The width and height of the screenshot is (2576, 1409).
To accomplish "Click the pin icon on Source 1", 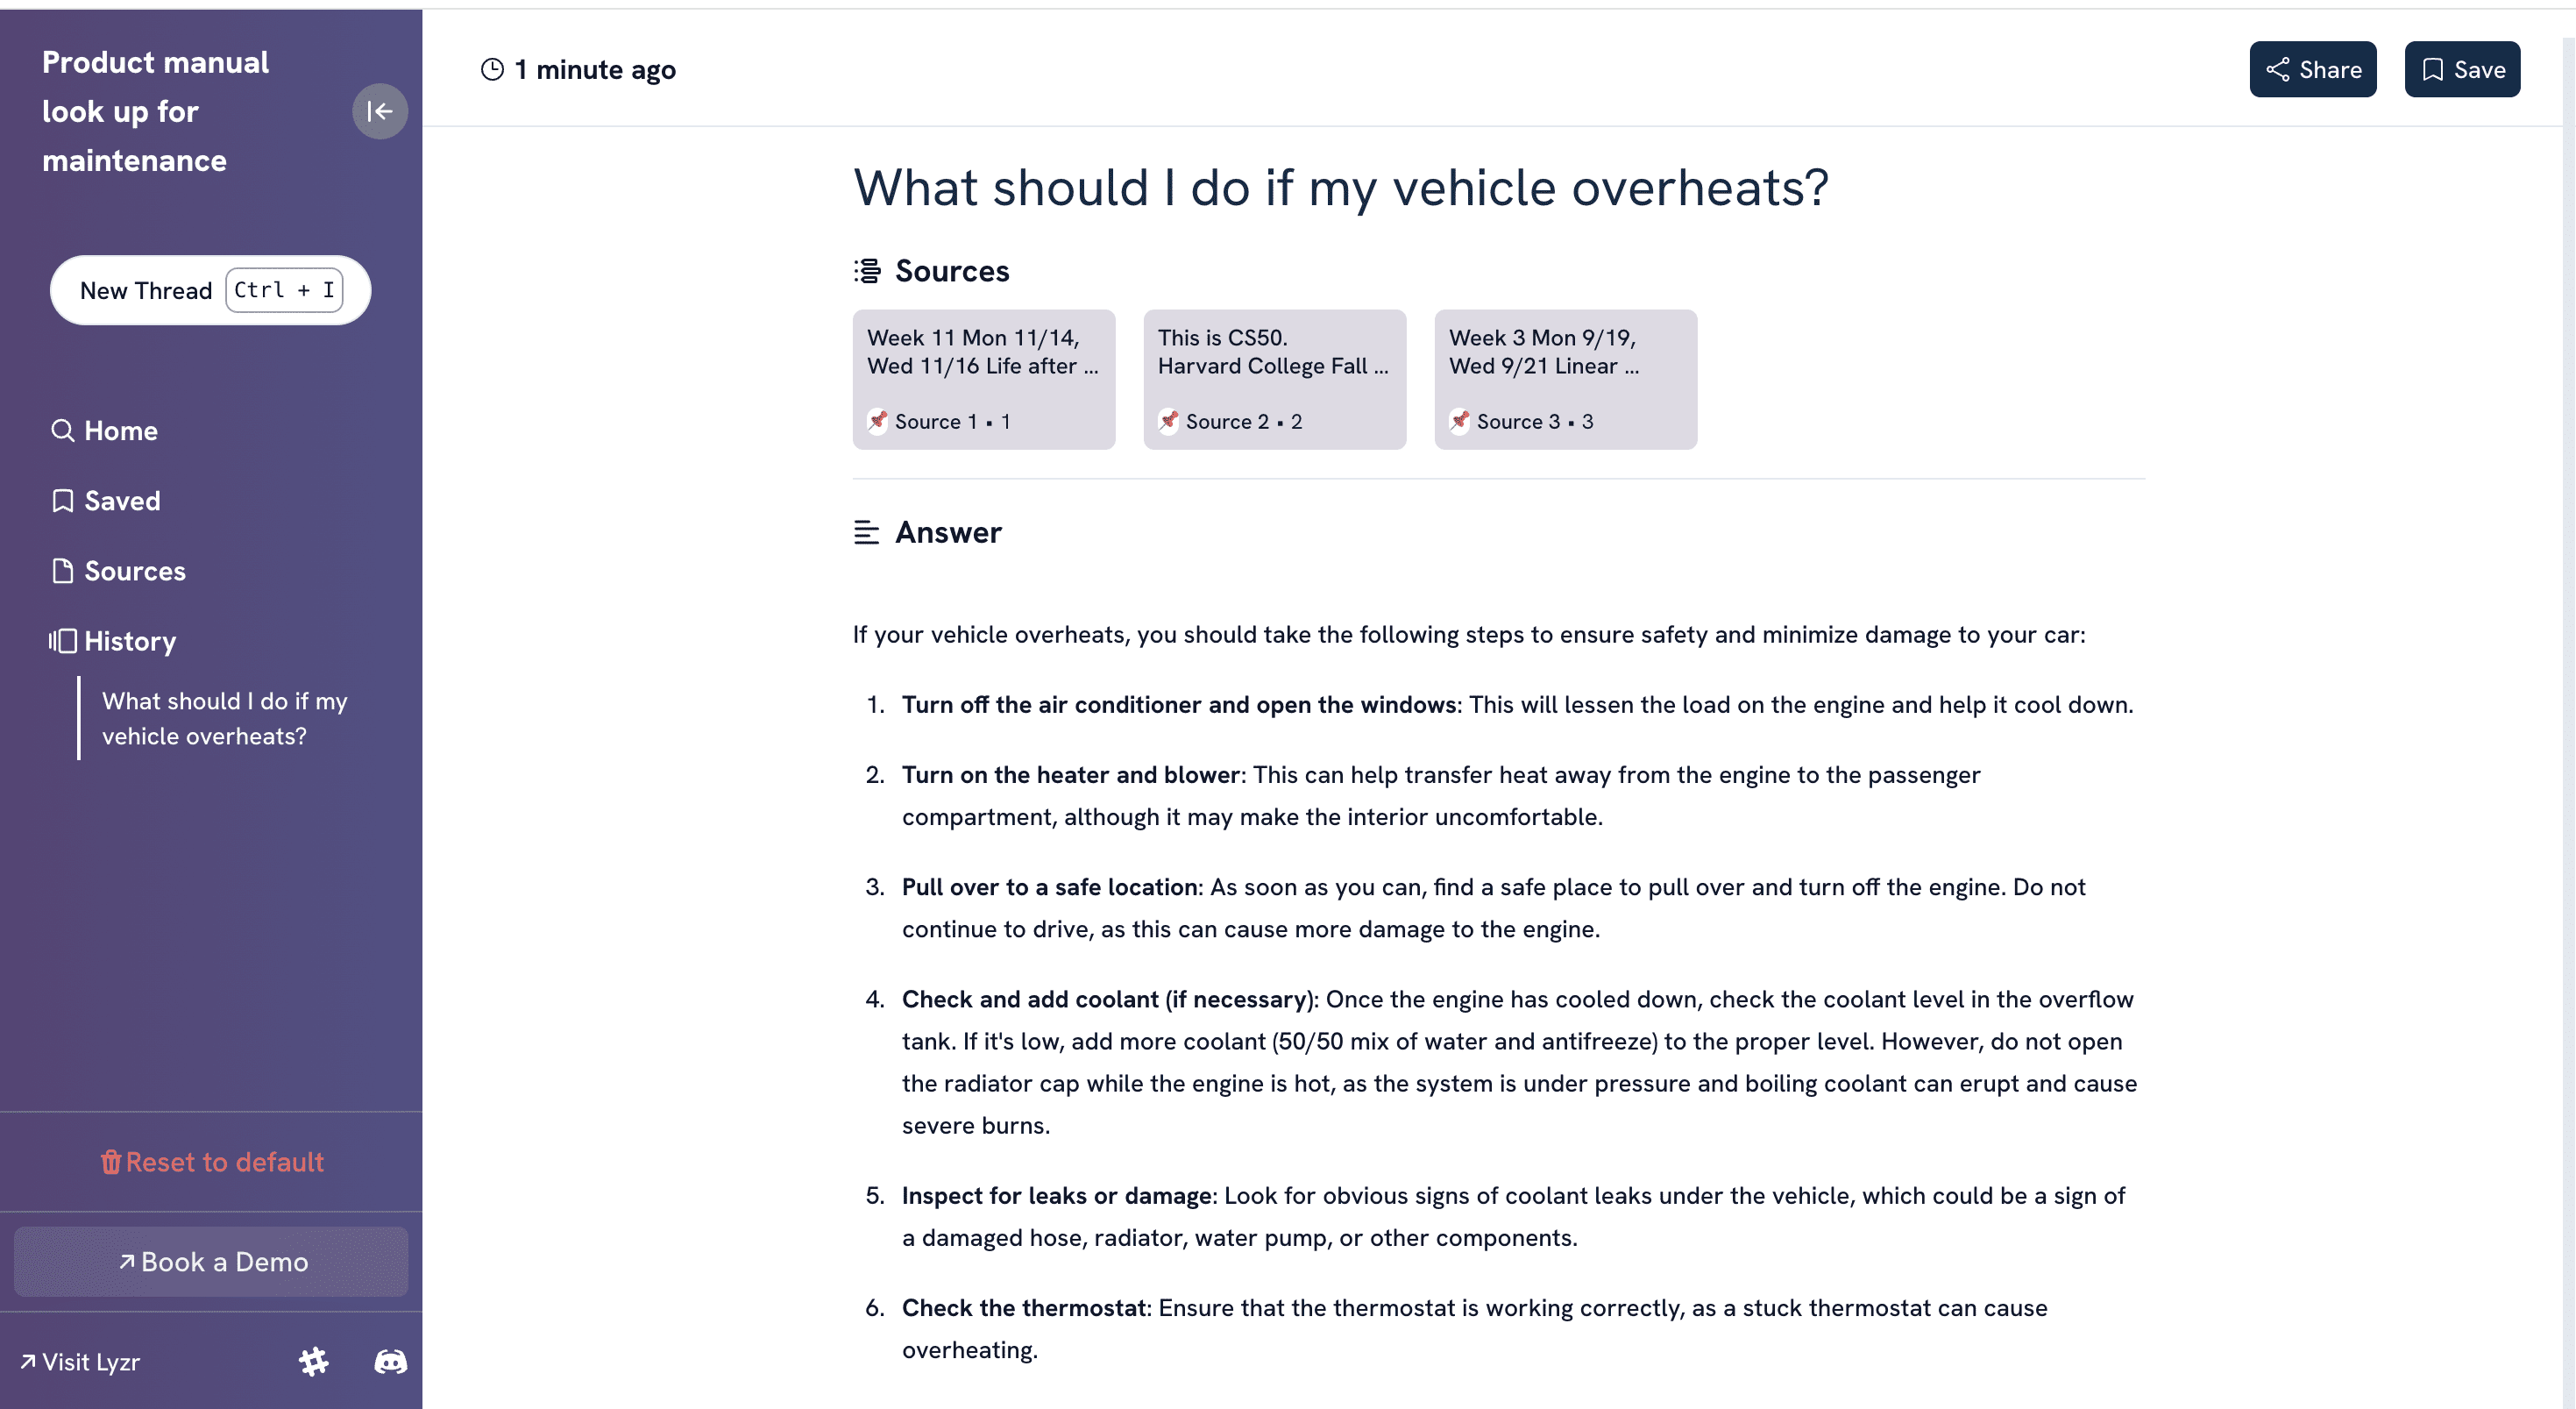I will (878, 421).
